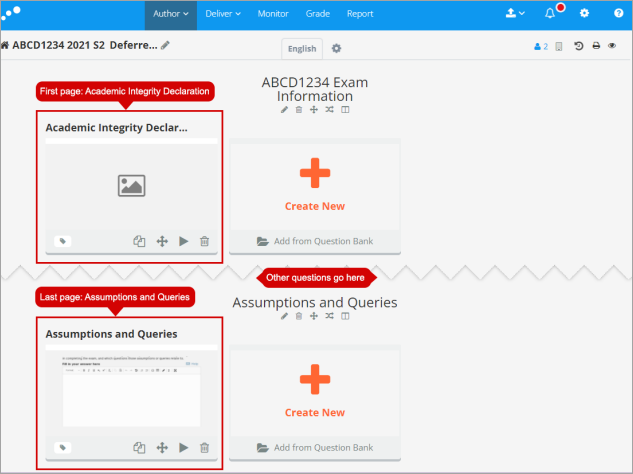Go to the Monitor menu
The width and height of the screenshot is (633, 474).
273,14
